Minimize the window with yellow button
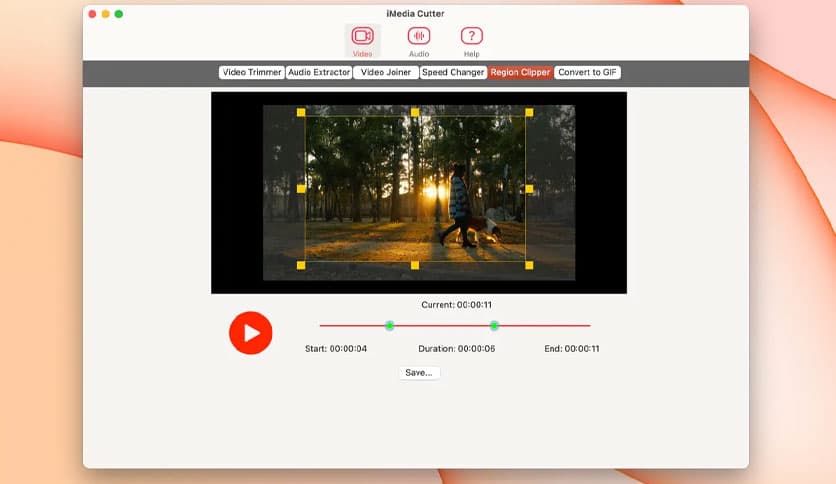Image resolution: width=836 pixels, height=484 pixels. pos(106,14)
